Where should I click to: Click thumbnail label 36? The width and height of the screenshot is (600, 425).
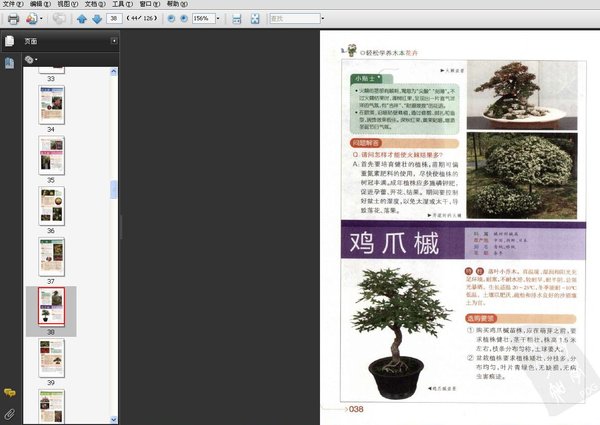[51, 231]
